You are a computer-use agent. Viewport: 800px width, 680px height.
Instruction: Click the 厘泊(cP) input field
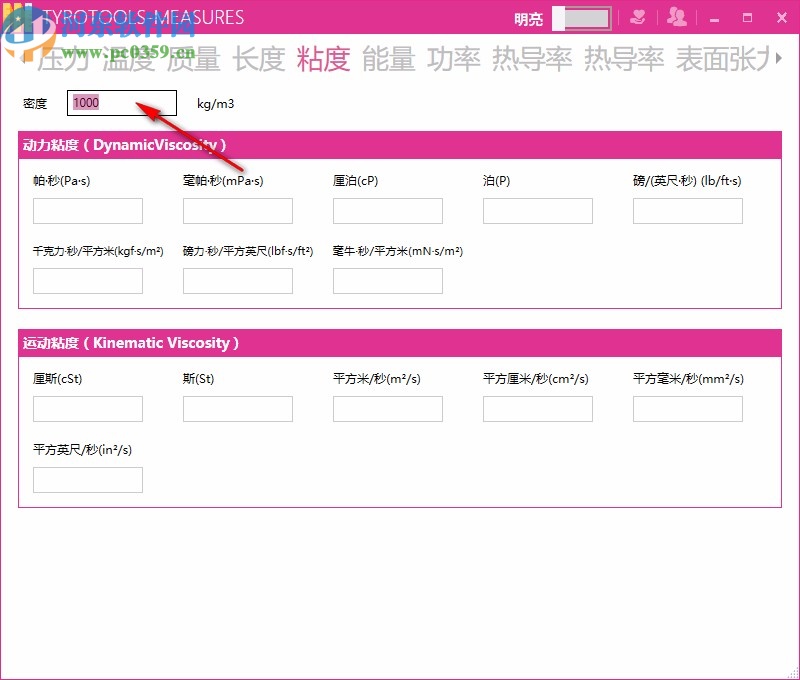[388, 211]
